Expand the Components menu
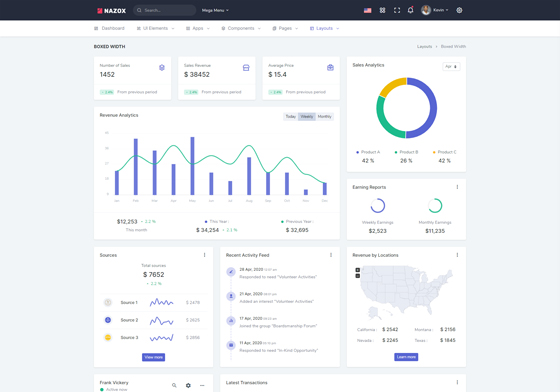560x392 pixels. click(241, 28)
